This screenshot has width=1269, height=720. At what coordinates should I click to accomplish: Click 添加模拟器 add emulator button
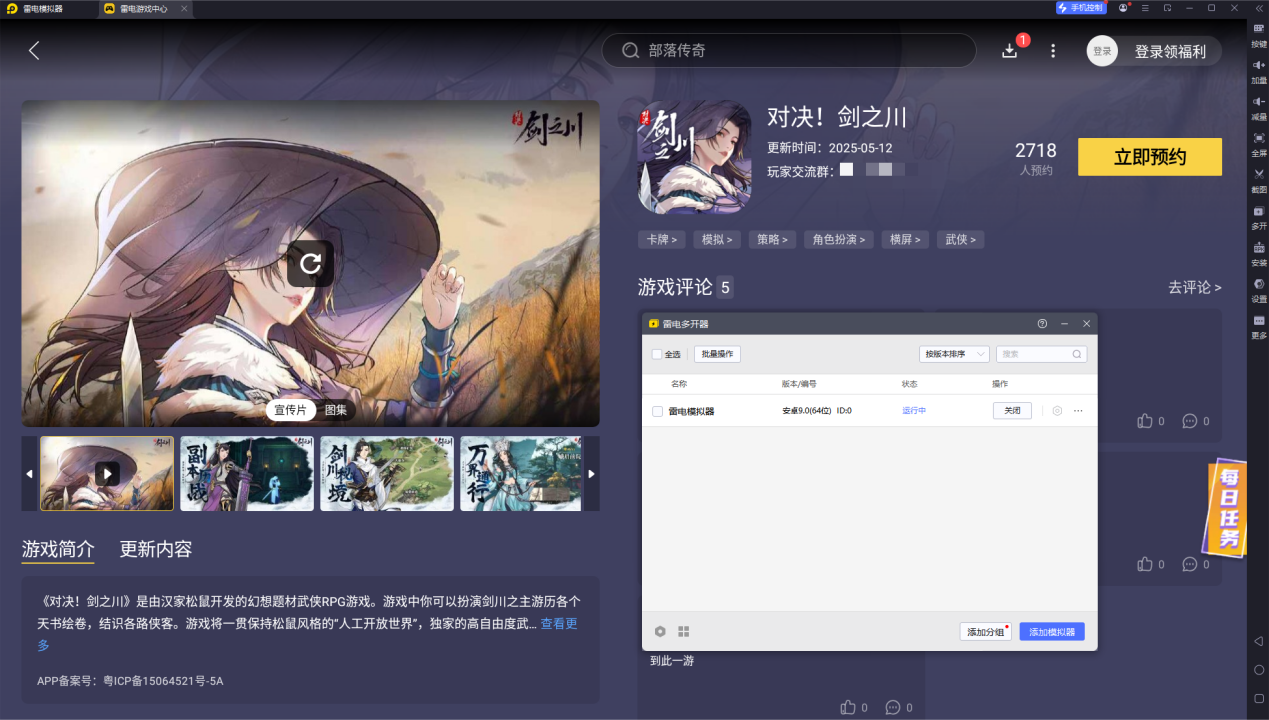coord(1052,632)
